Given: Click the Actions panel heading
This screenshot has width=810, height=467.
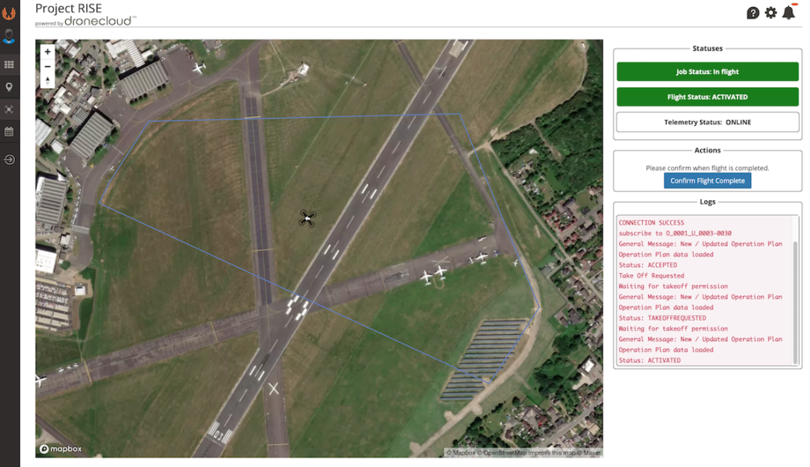Looking at the screenshot, I should click(x=707, y=150).
